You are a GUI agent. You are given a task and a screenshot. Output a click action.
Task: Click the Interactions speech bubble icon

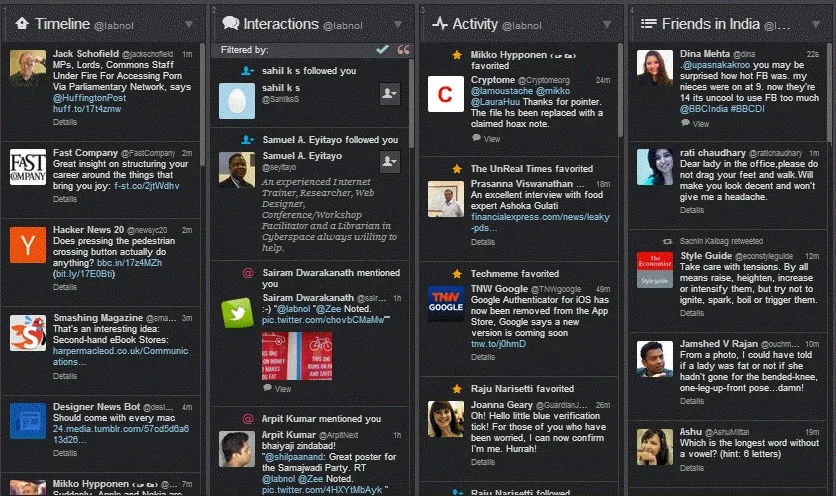tap(230, 23)
